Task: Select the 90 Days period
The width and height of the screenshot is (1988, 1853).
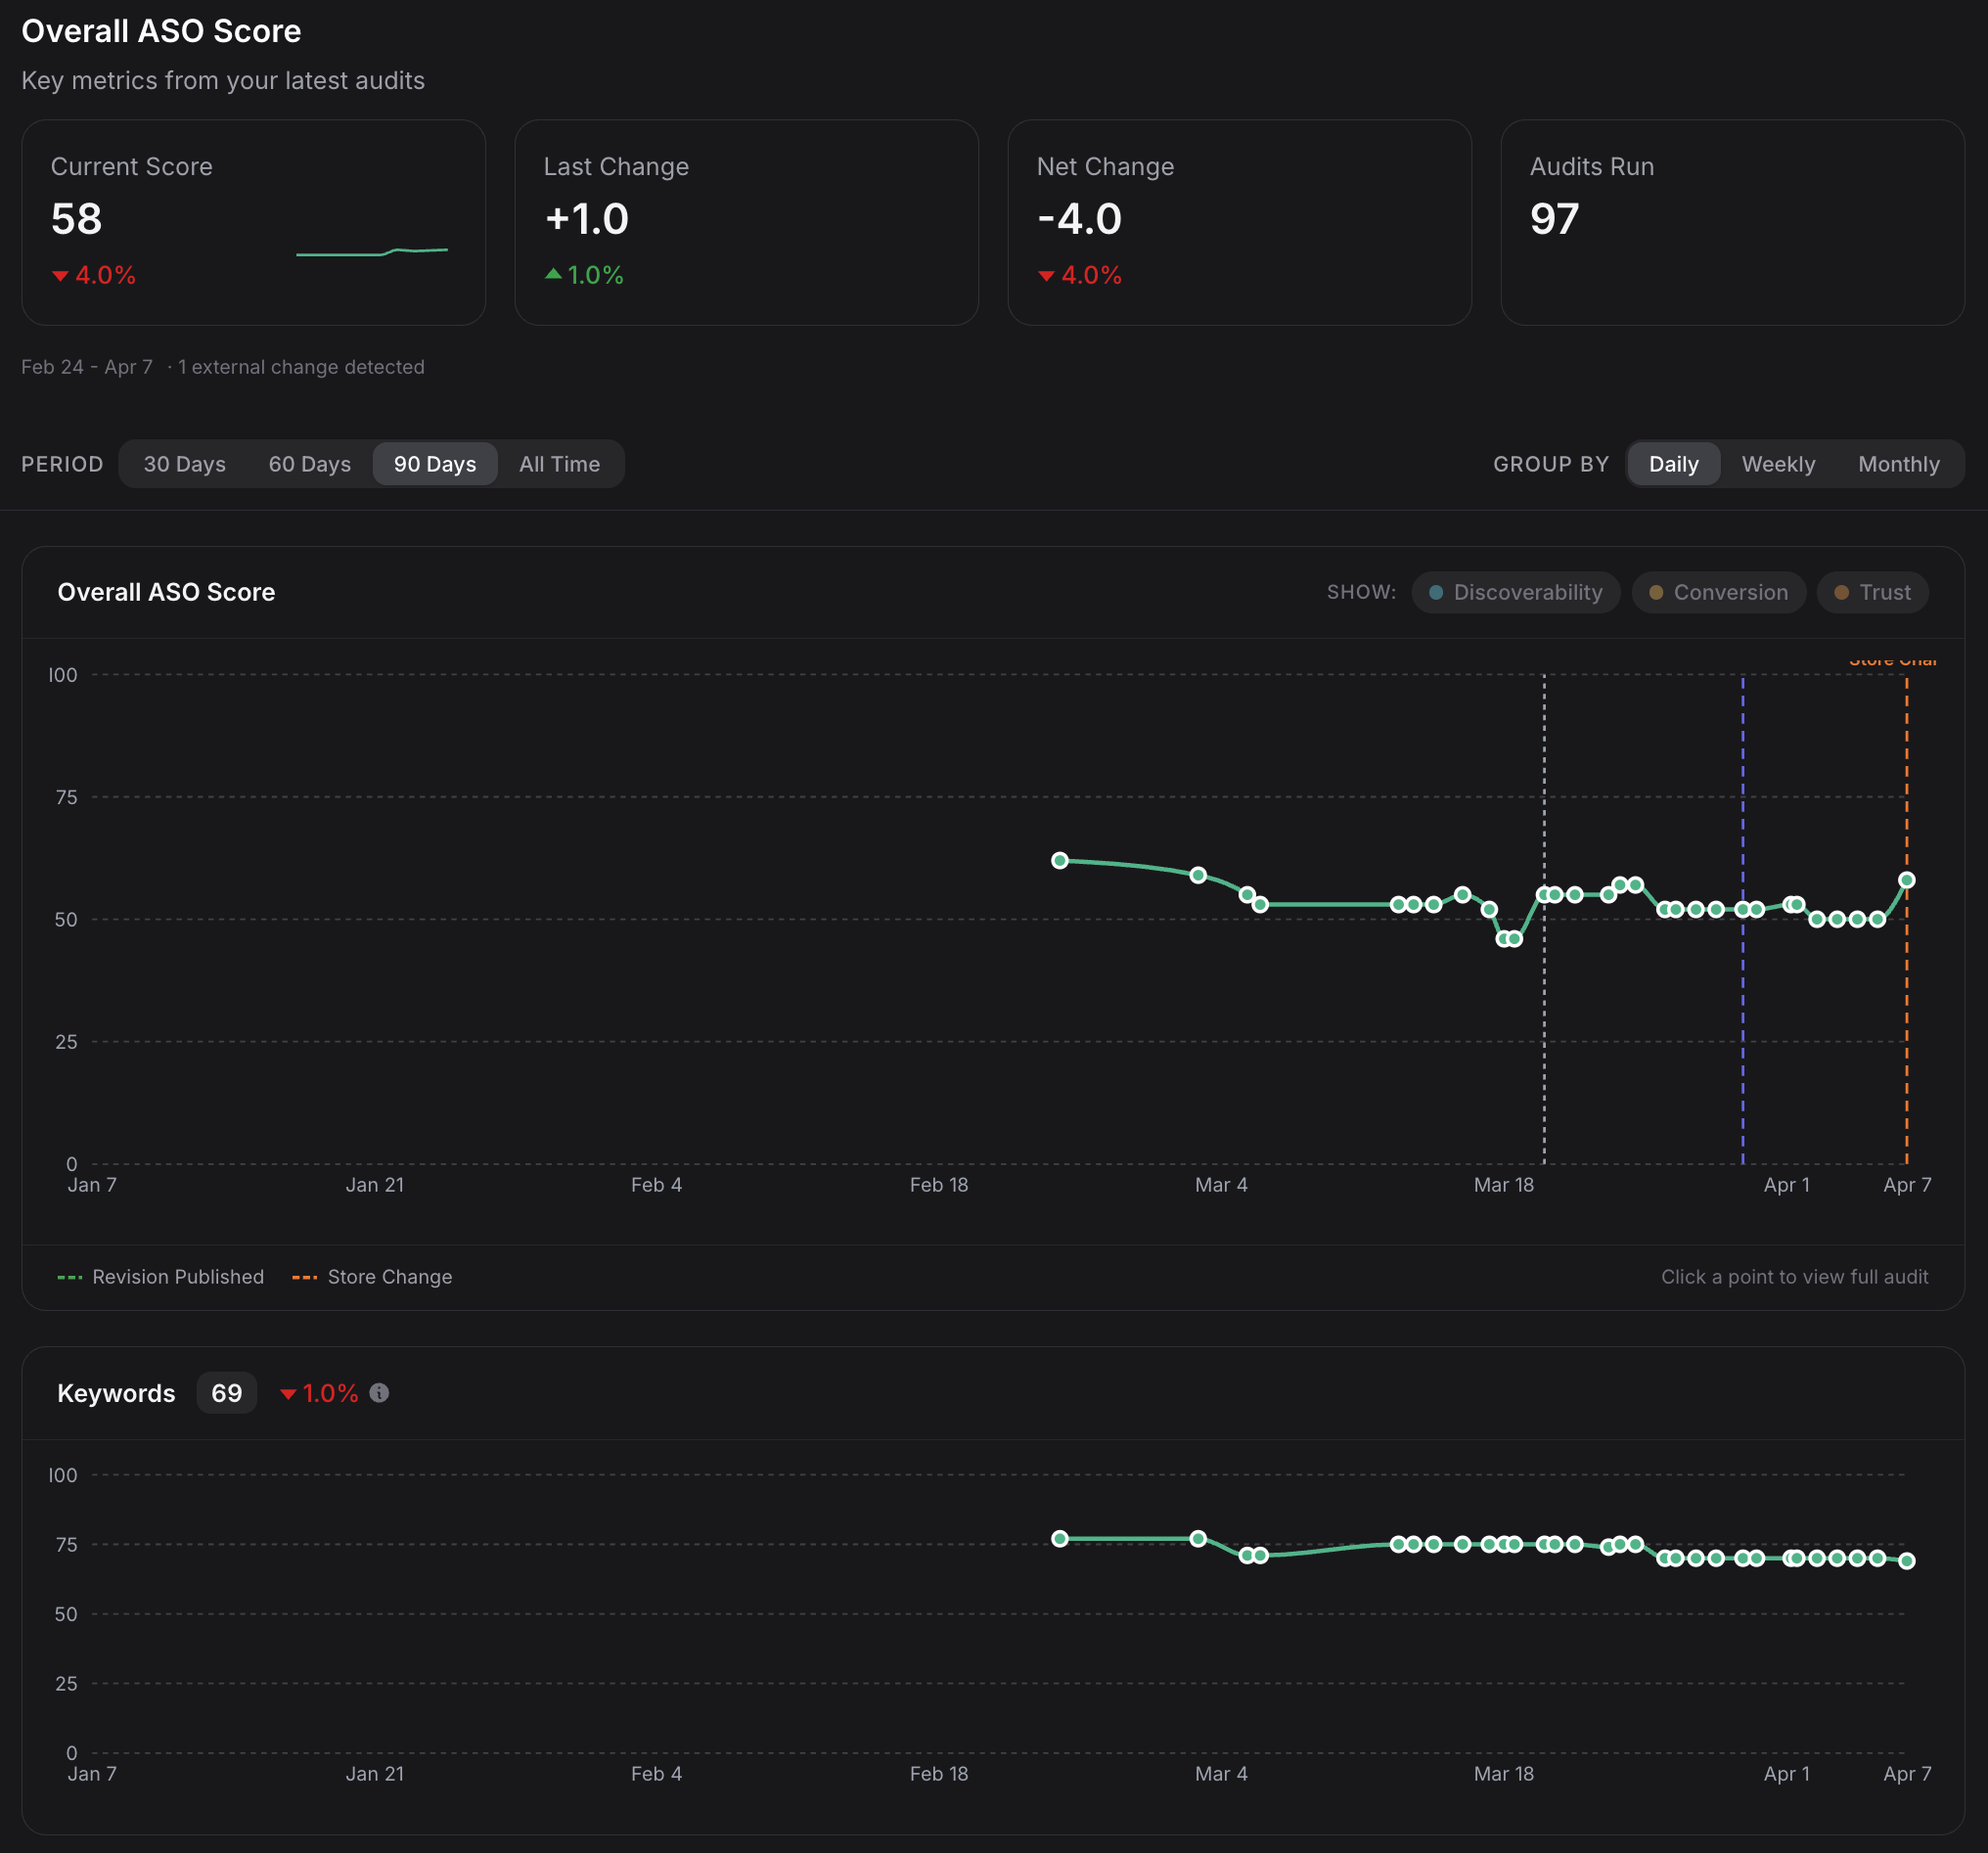Action: 435,464
